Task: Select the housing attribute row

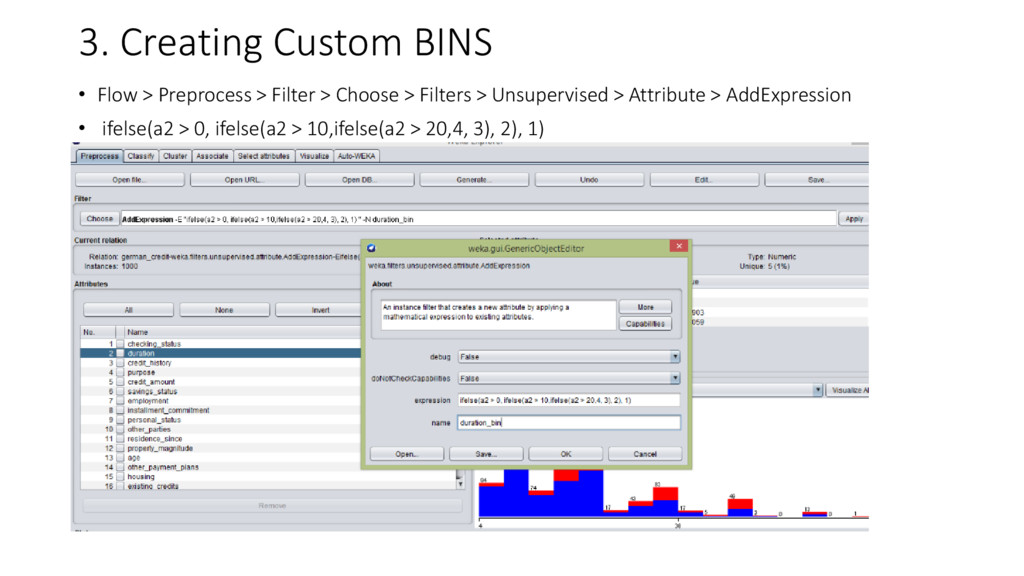Action: click(x=268, y=477)
